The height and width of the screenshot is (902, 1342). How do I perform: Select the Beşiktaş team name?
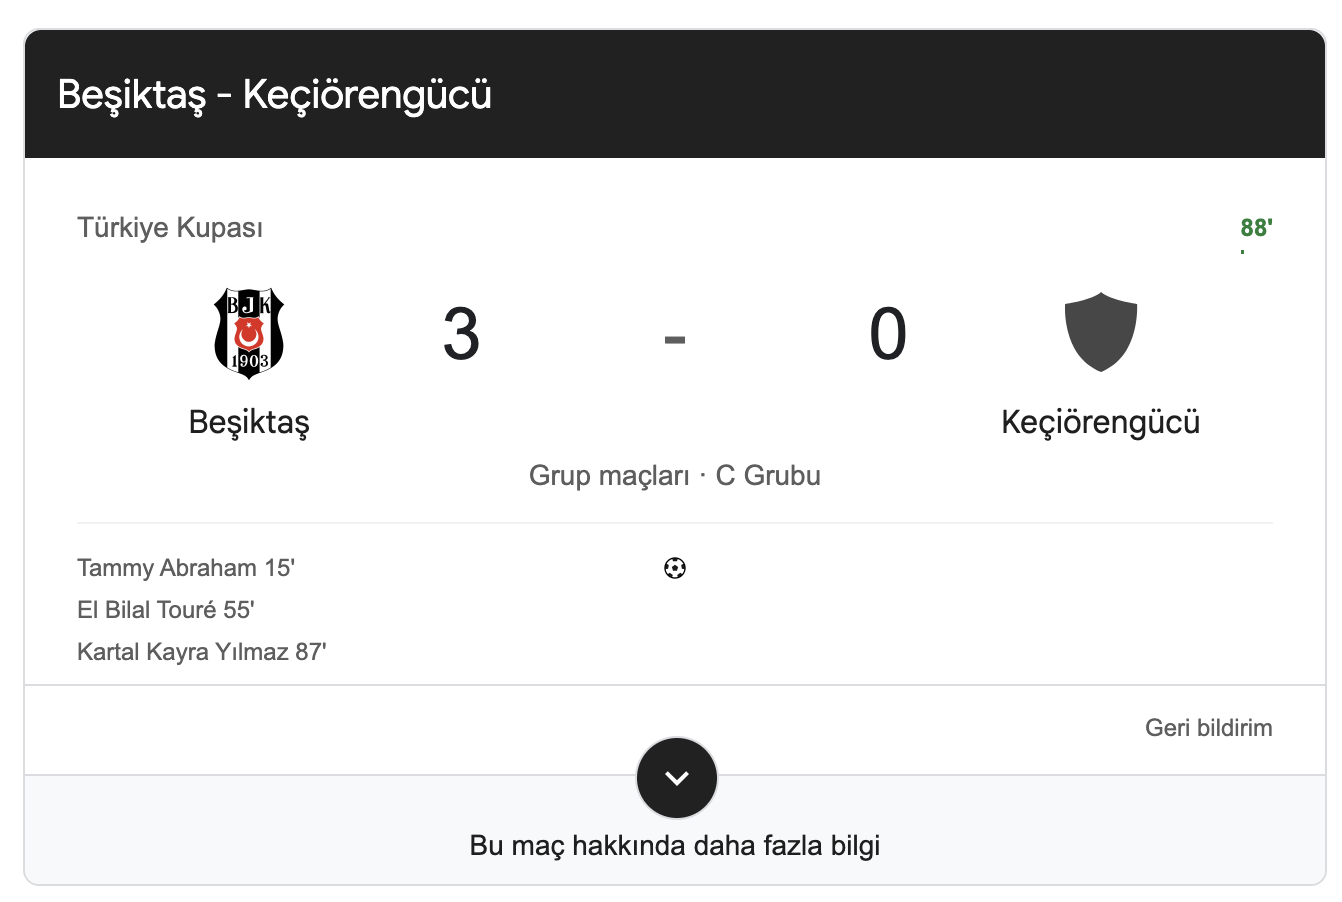click(x=249, y=422)
